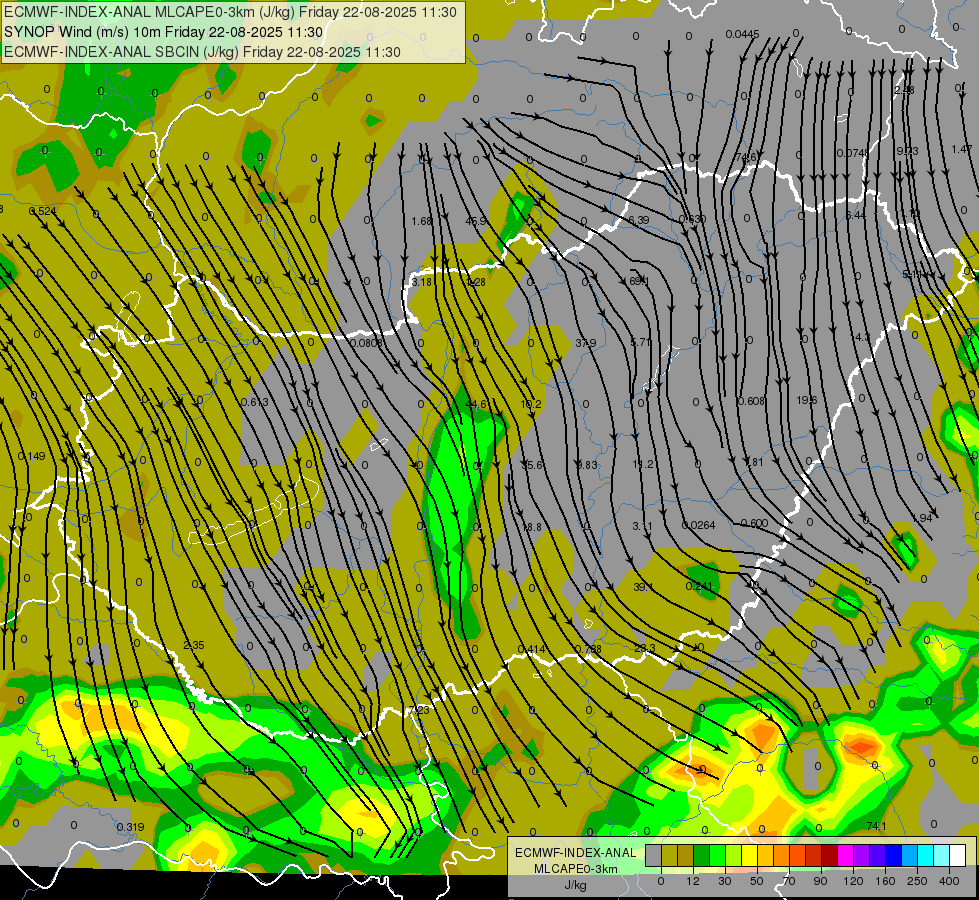Click the legend tick value 90
This screenshot has height=900, width=979.
(820, 881)
